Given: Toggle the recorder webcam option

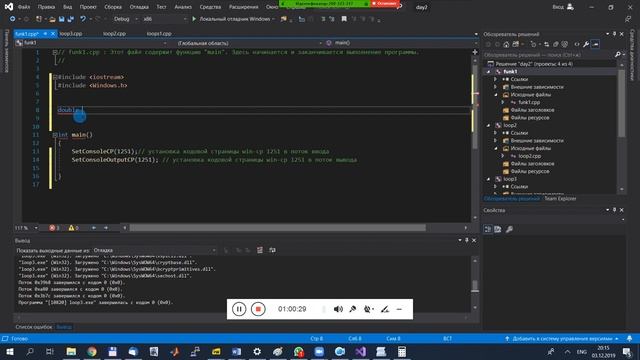Looking at the screenshot, I should pos(368,309).
